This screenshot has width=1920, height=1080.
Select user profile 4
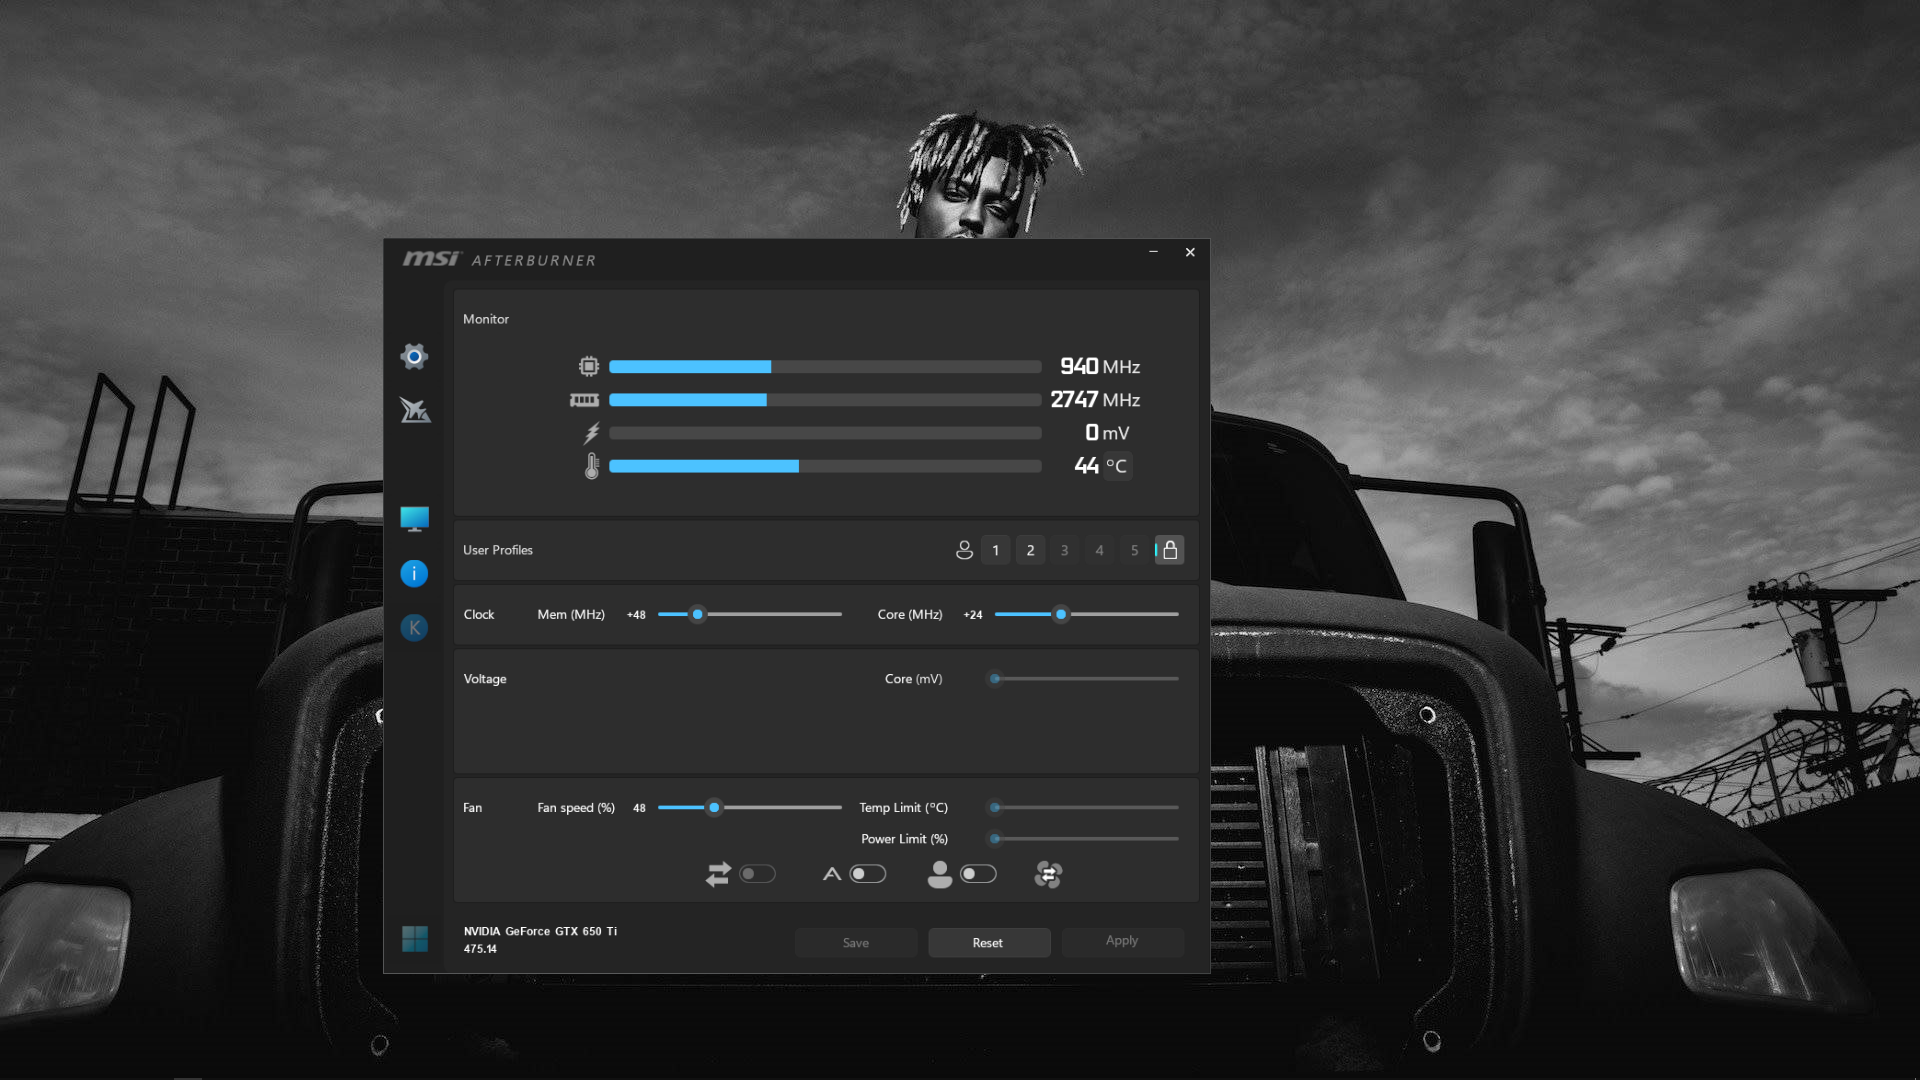1099,550
